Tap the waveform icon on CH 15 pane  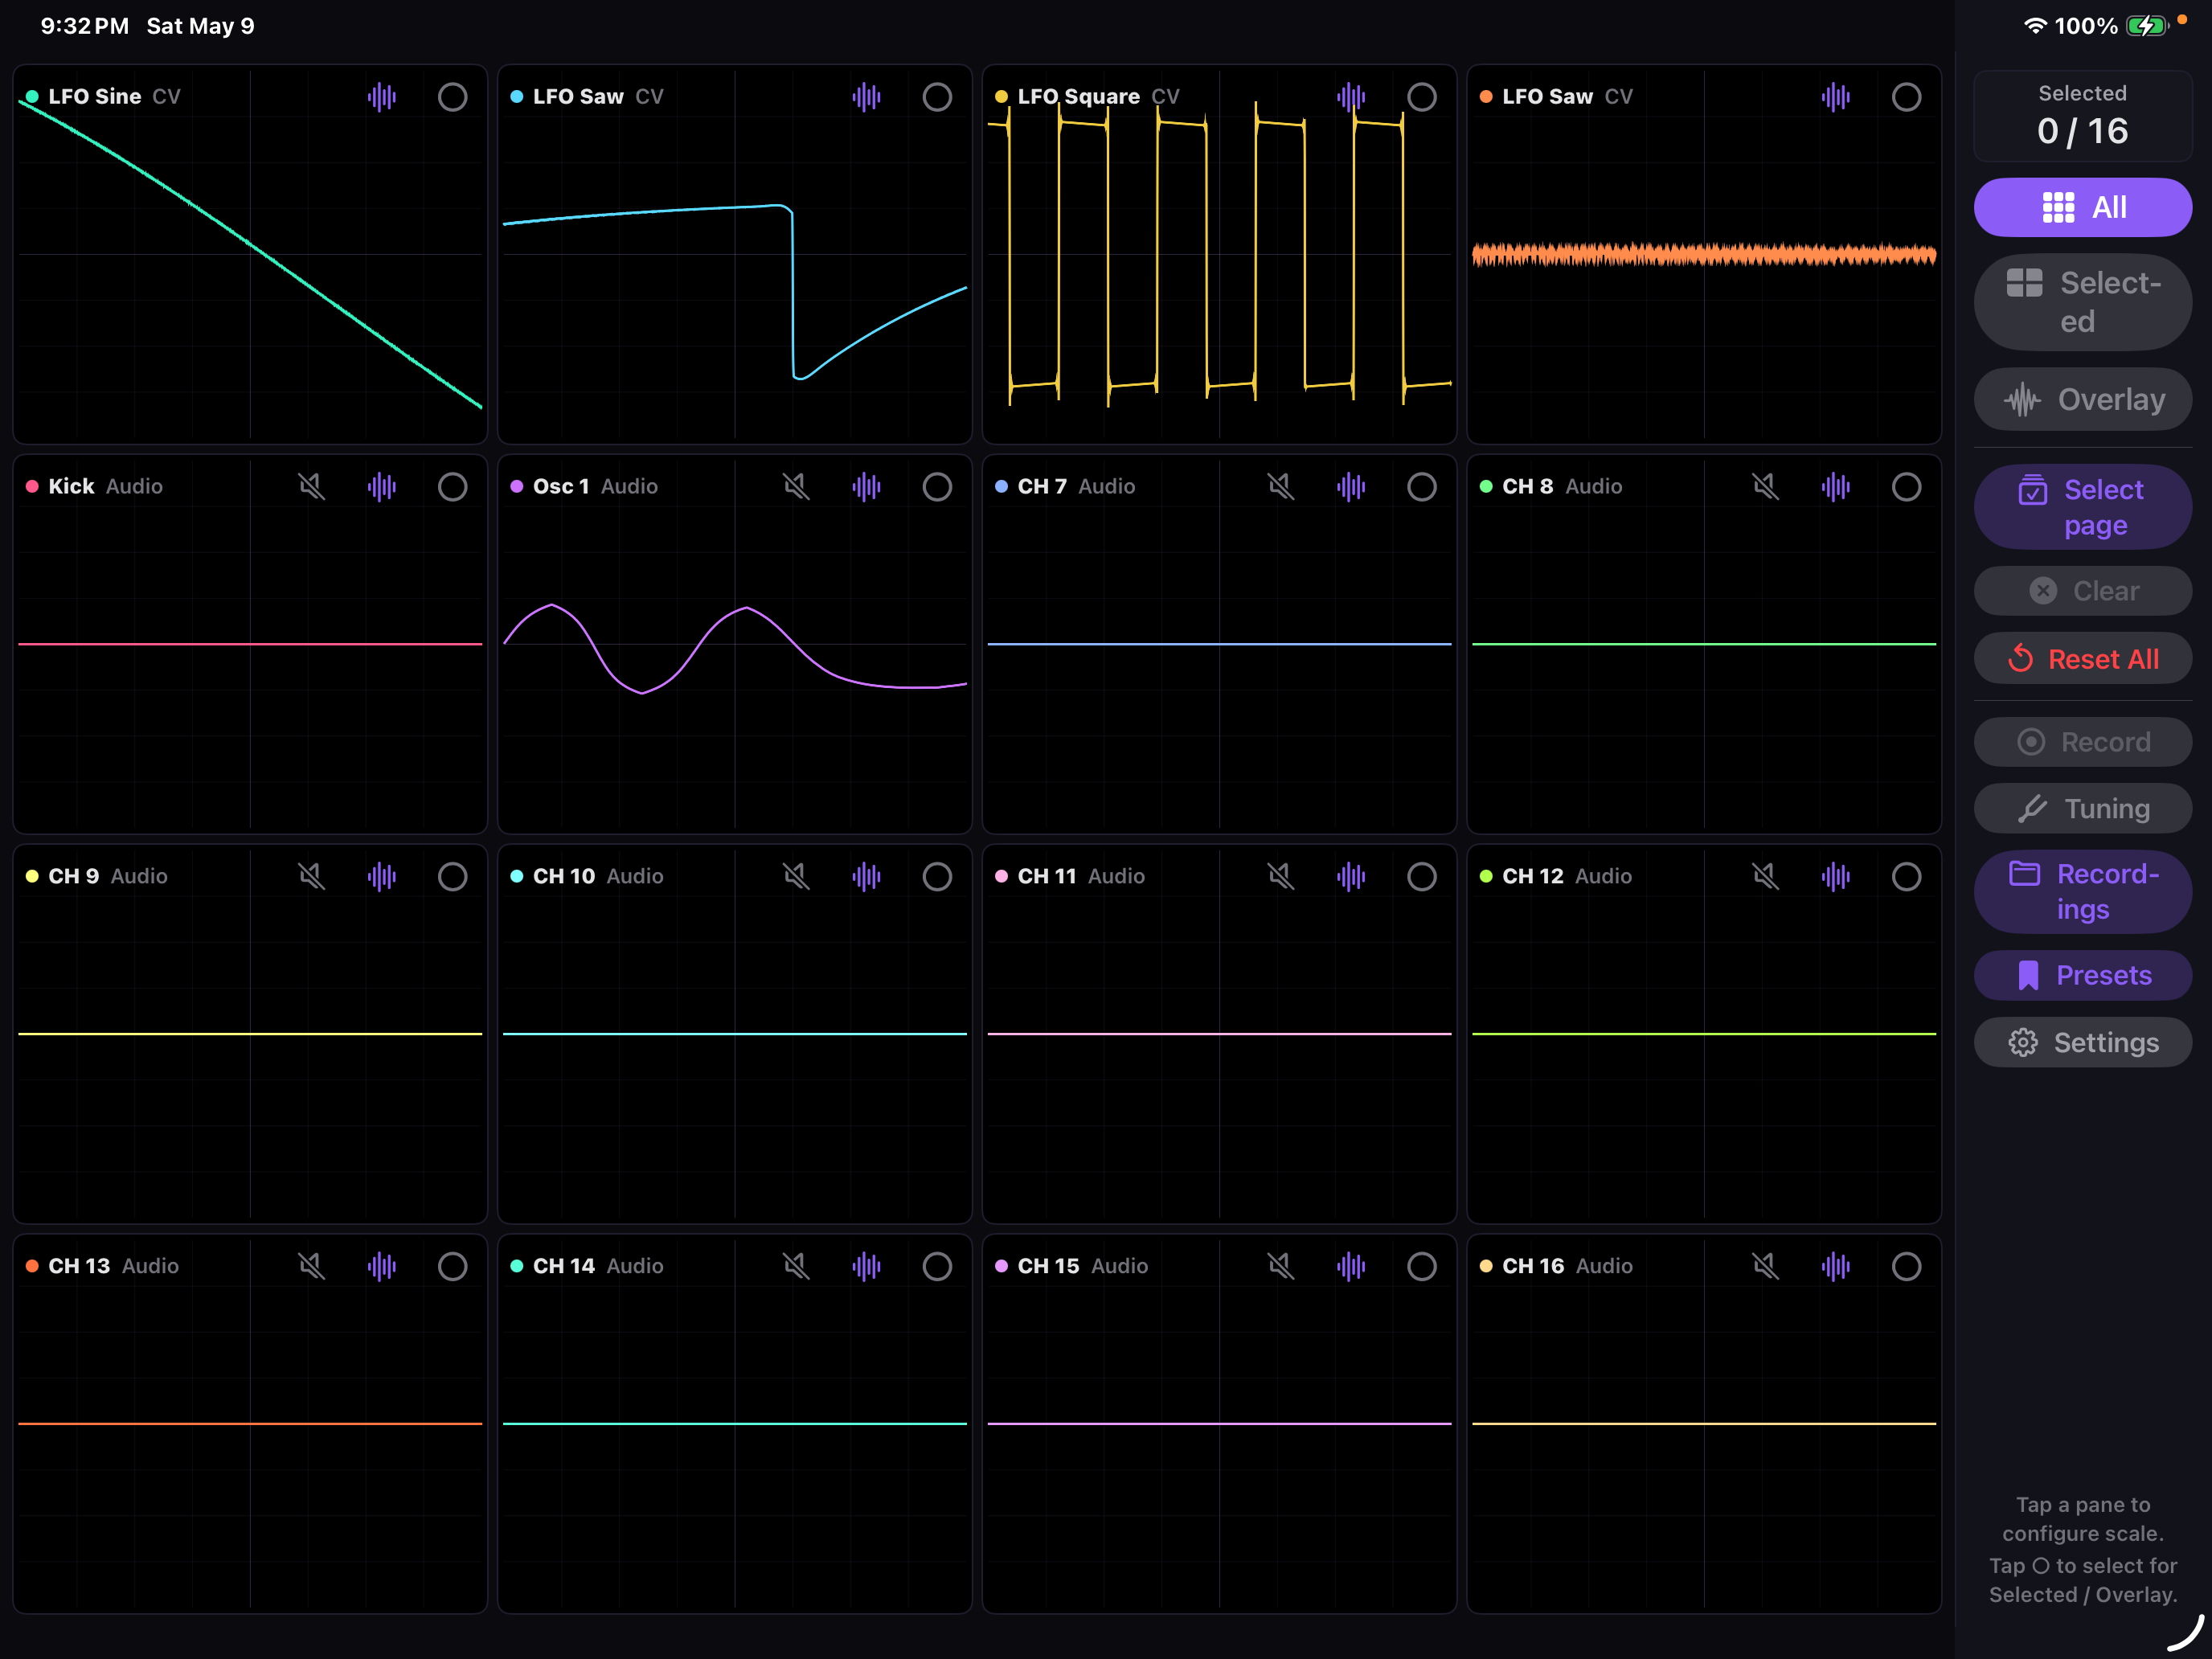pyautogui.click(x=1351, y=1267)
